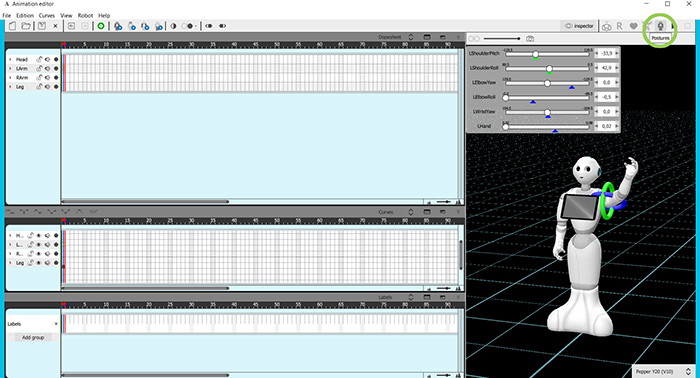
Task: Open the File menu
Action: (7, 15)
